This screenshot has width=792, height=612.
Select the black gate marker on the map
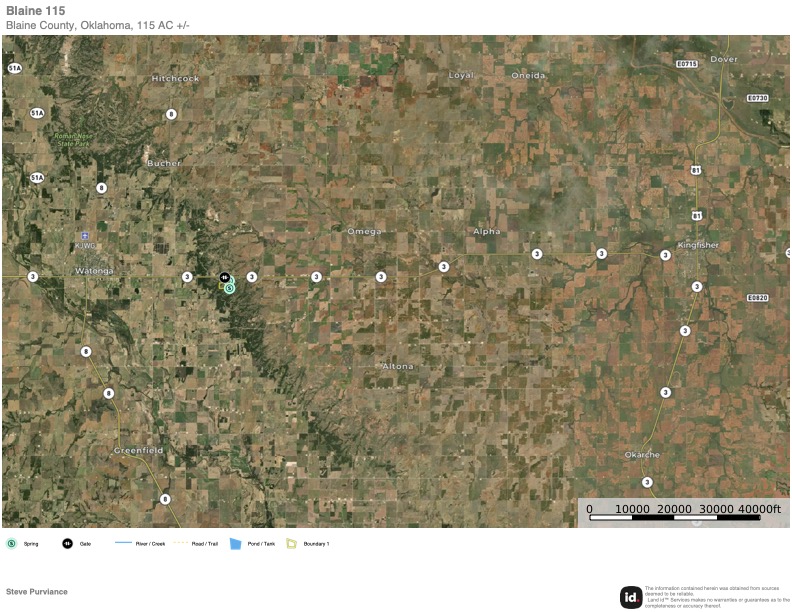tap(224, 277)
